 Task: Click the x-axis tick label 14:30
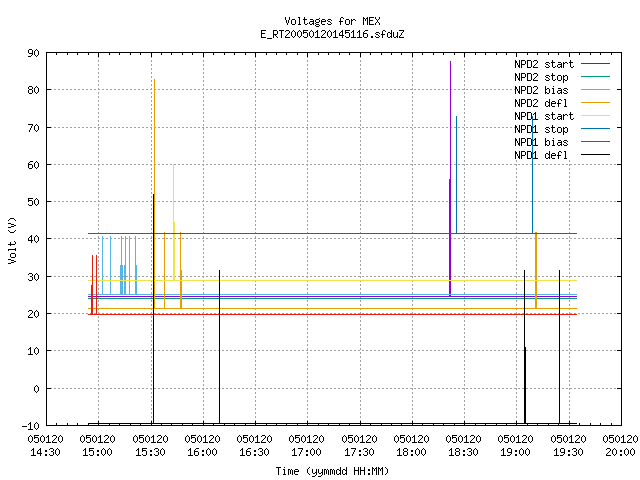tap(45, 452)
